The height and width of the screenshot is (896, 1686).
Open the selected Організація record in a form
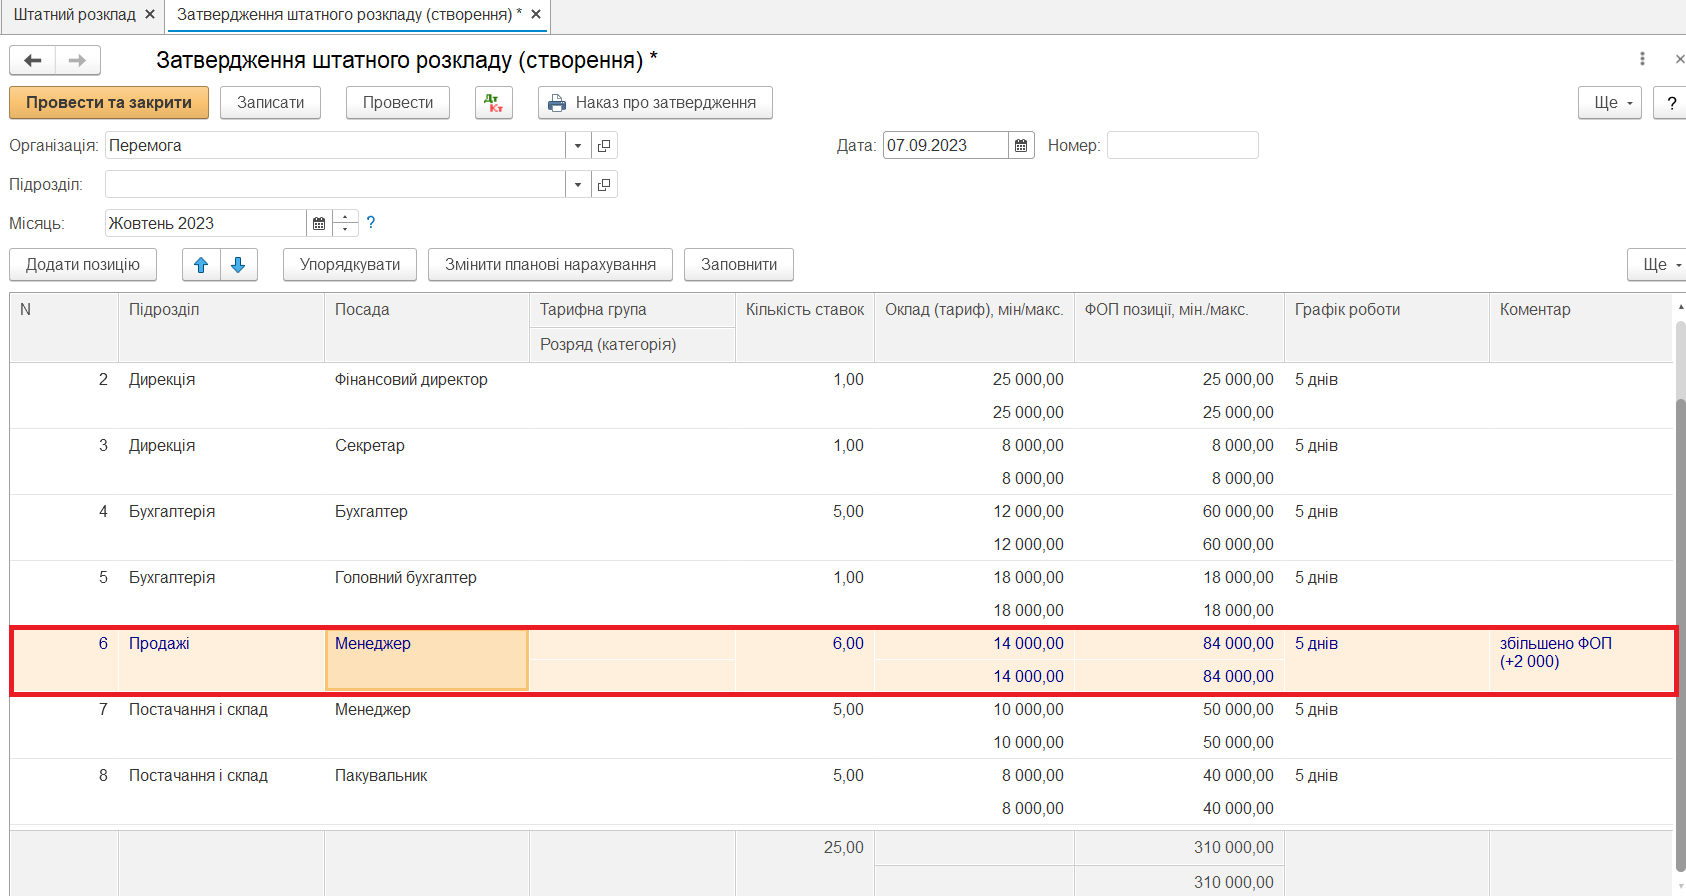(x=604, y=146)
